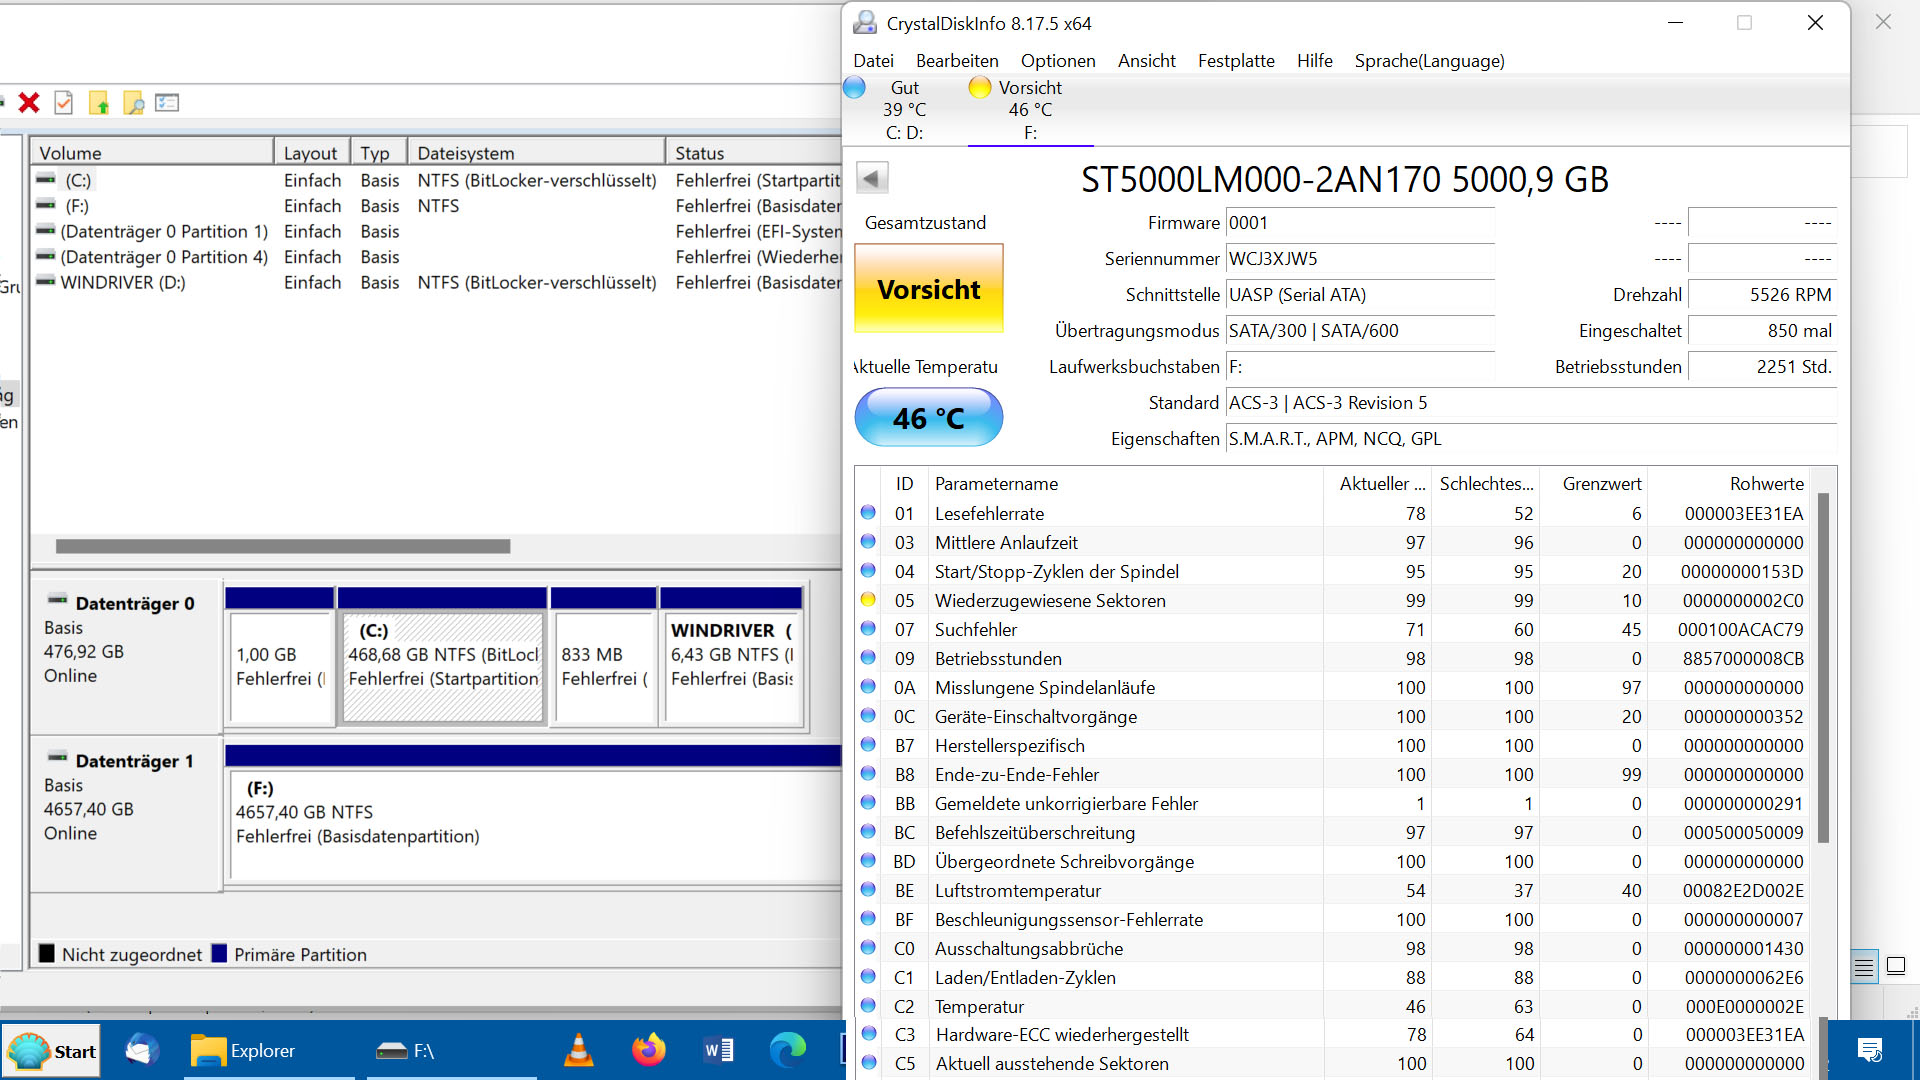Click the document checkmark properties icon
The image size is (1920, 1080).
[63, 103]
